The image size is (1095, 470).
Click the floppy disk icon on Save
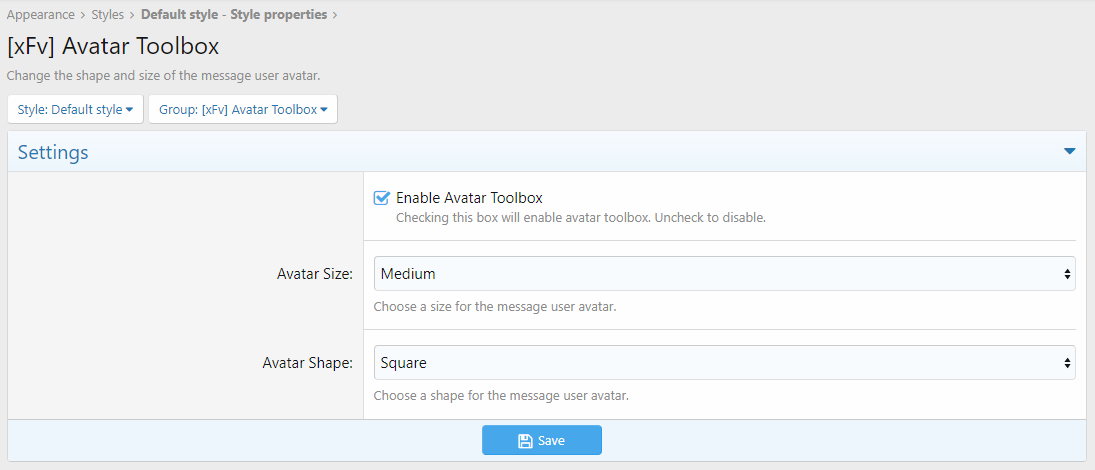[x=524, y=441]
